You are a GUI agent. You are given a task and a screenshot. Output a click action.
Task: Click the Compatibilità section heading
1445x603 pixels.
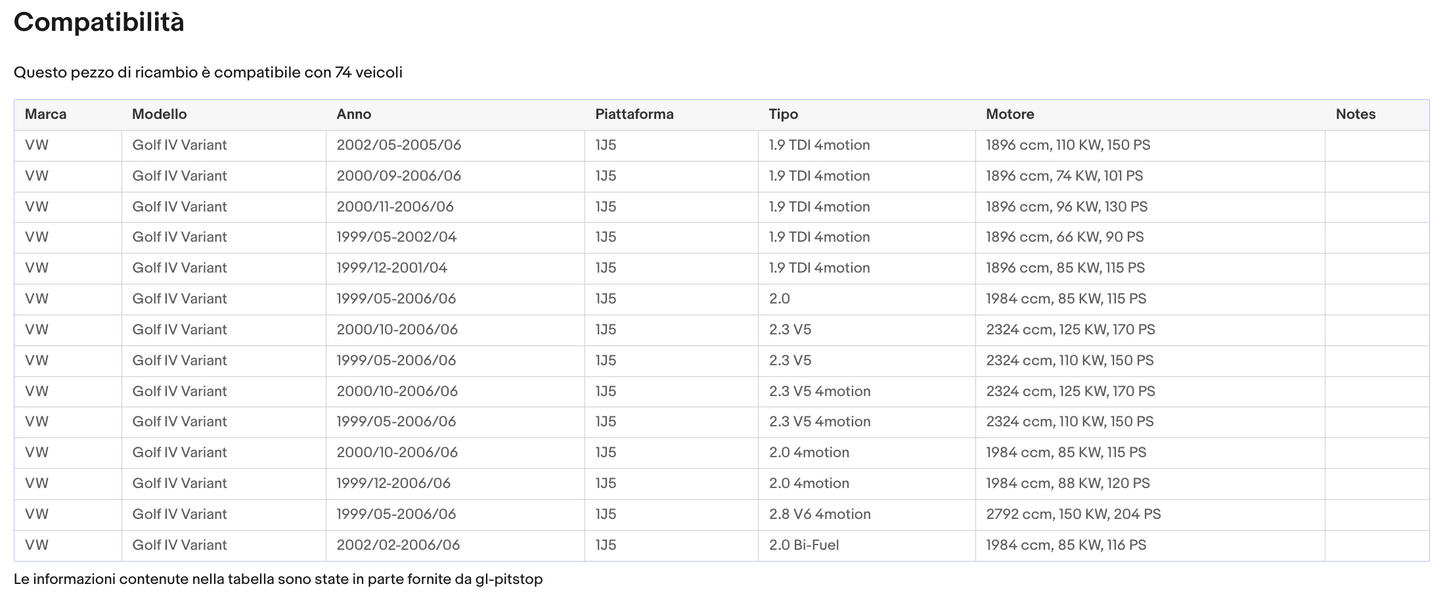[99, 23]
